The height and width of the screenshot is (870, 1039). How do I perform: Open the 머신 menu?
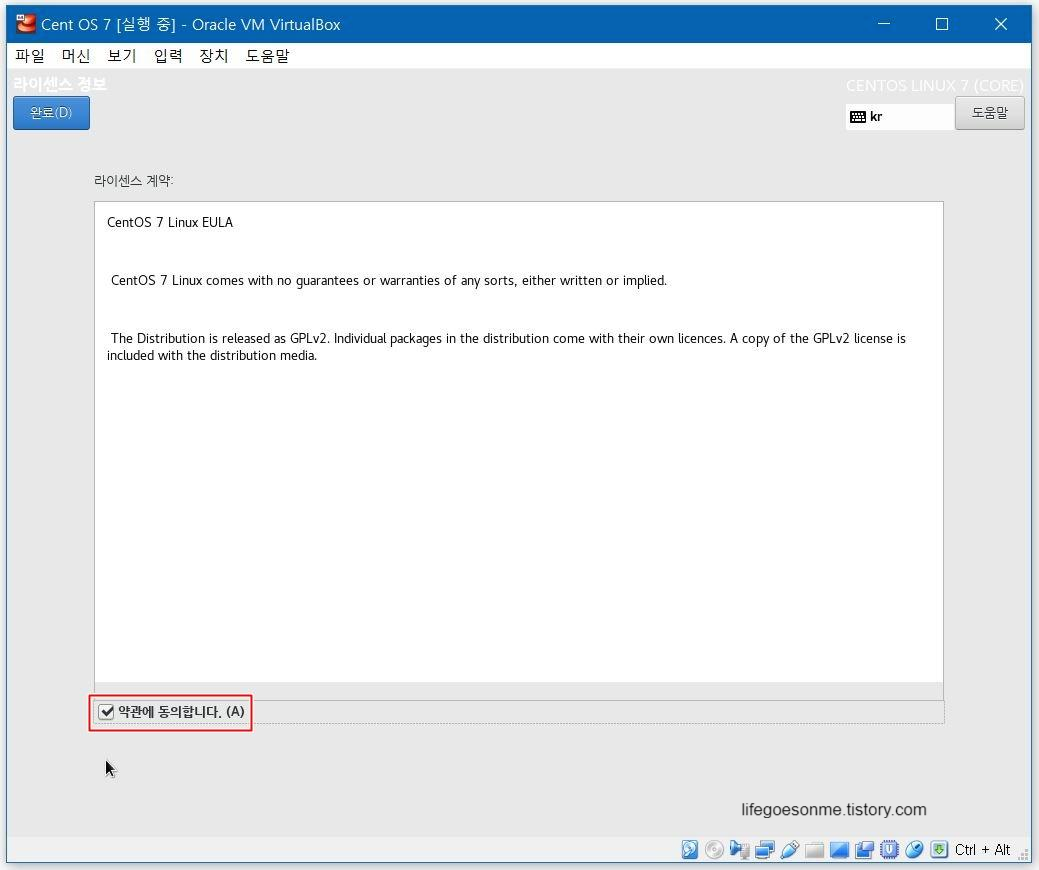[x=76, y=56]
